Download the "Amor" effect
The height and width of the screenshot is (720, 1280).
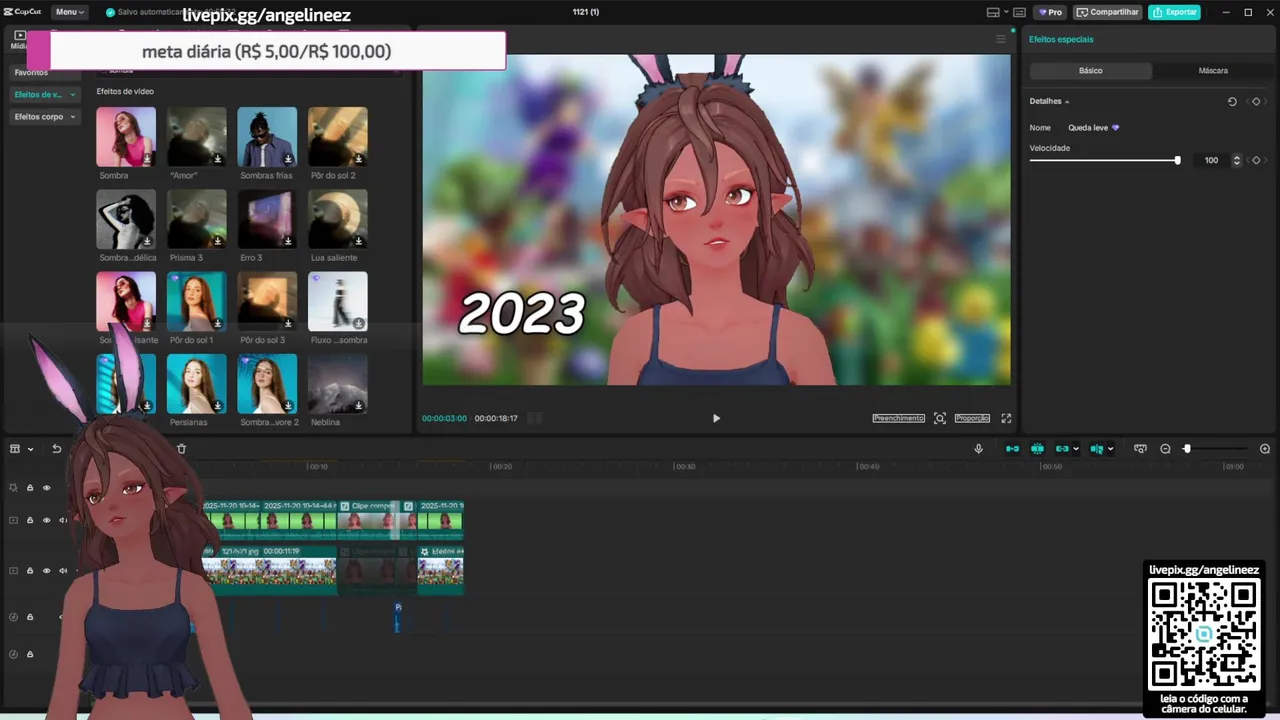[x=217, y=158]
